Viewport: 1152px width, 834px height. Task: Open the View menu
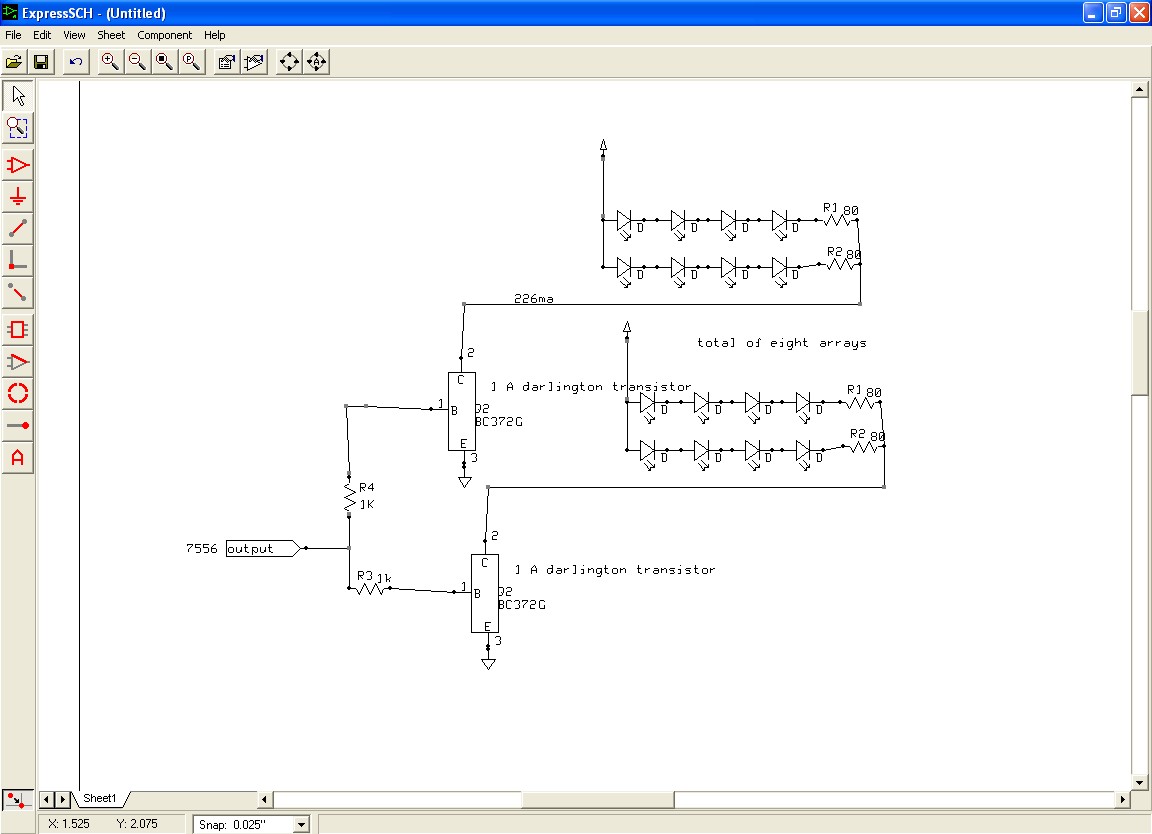point(74,35)
